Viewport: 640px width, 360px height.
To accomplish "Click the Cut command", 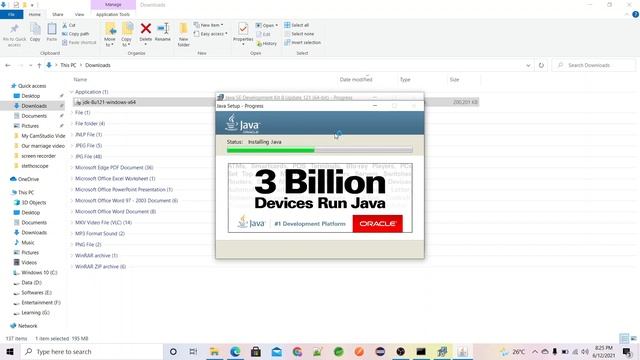I will (69, 25).
